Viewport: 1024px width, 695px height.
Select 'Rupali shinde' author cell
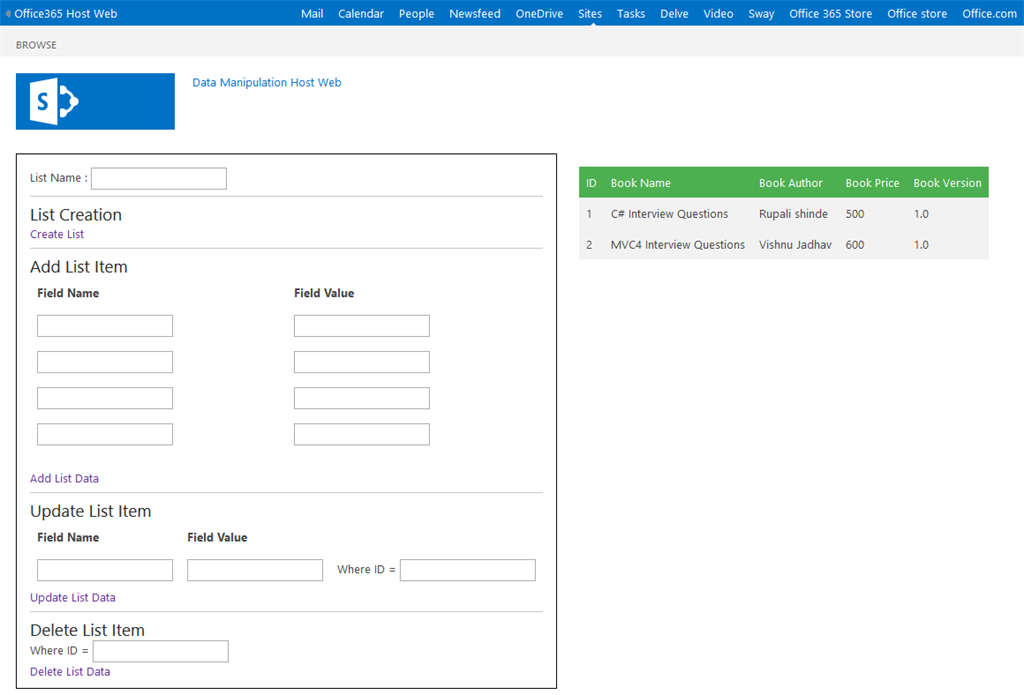(x=793, y=214)
